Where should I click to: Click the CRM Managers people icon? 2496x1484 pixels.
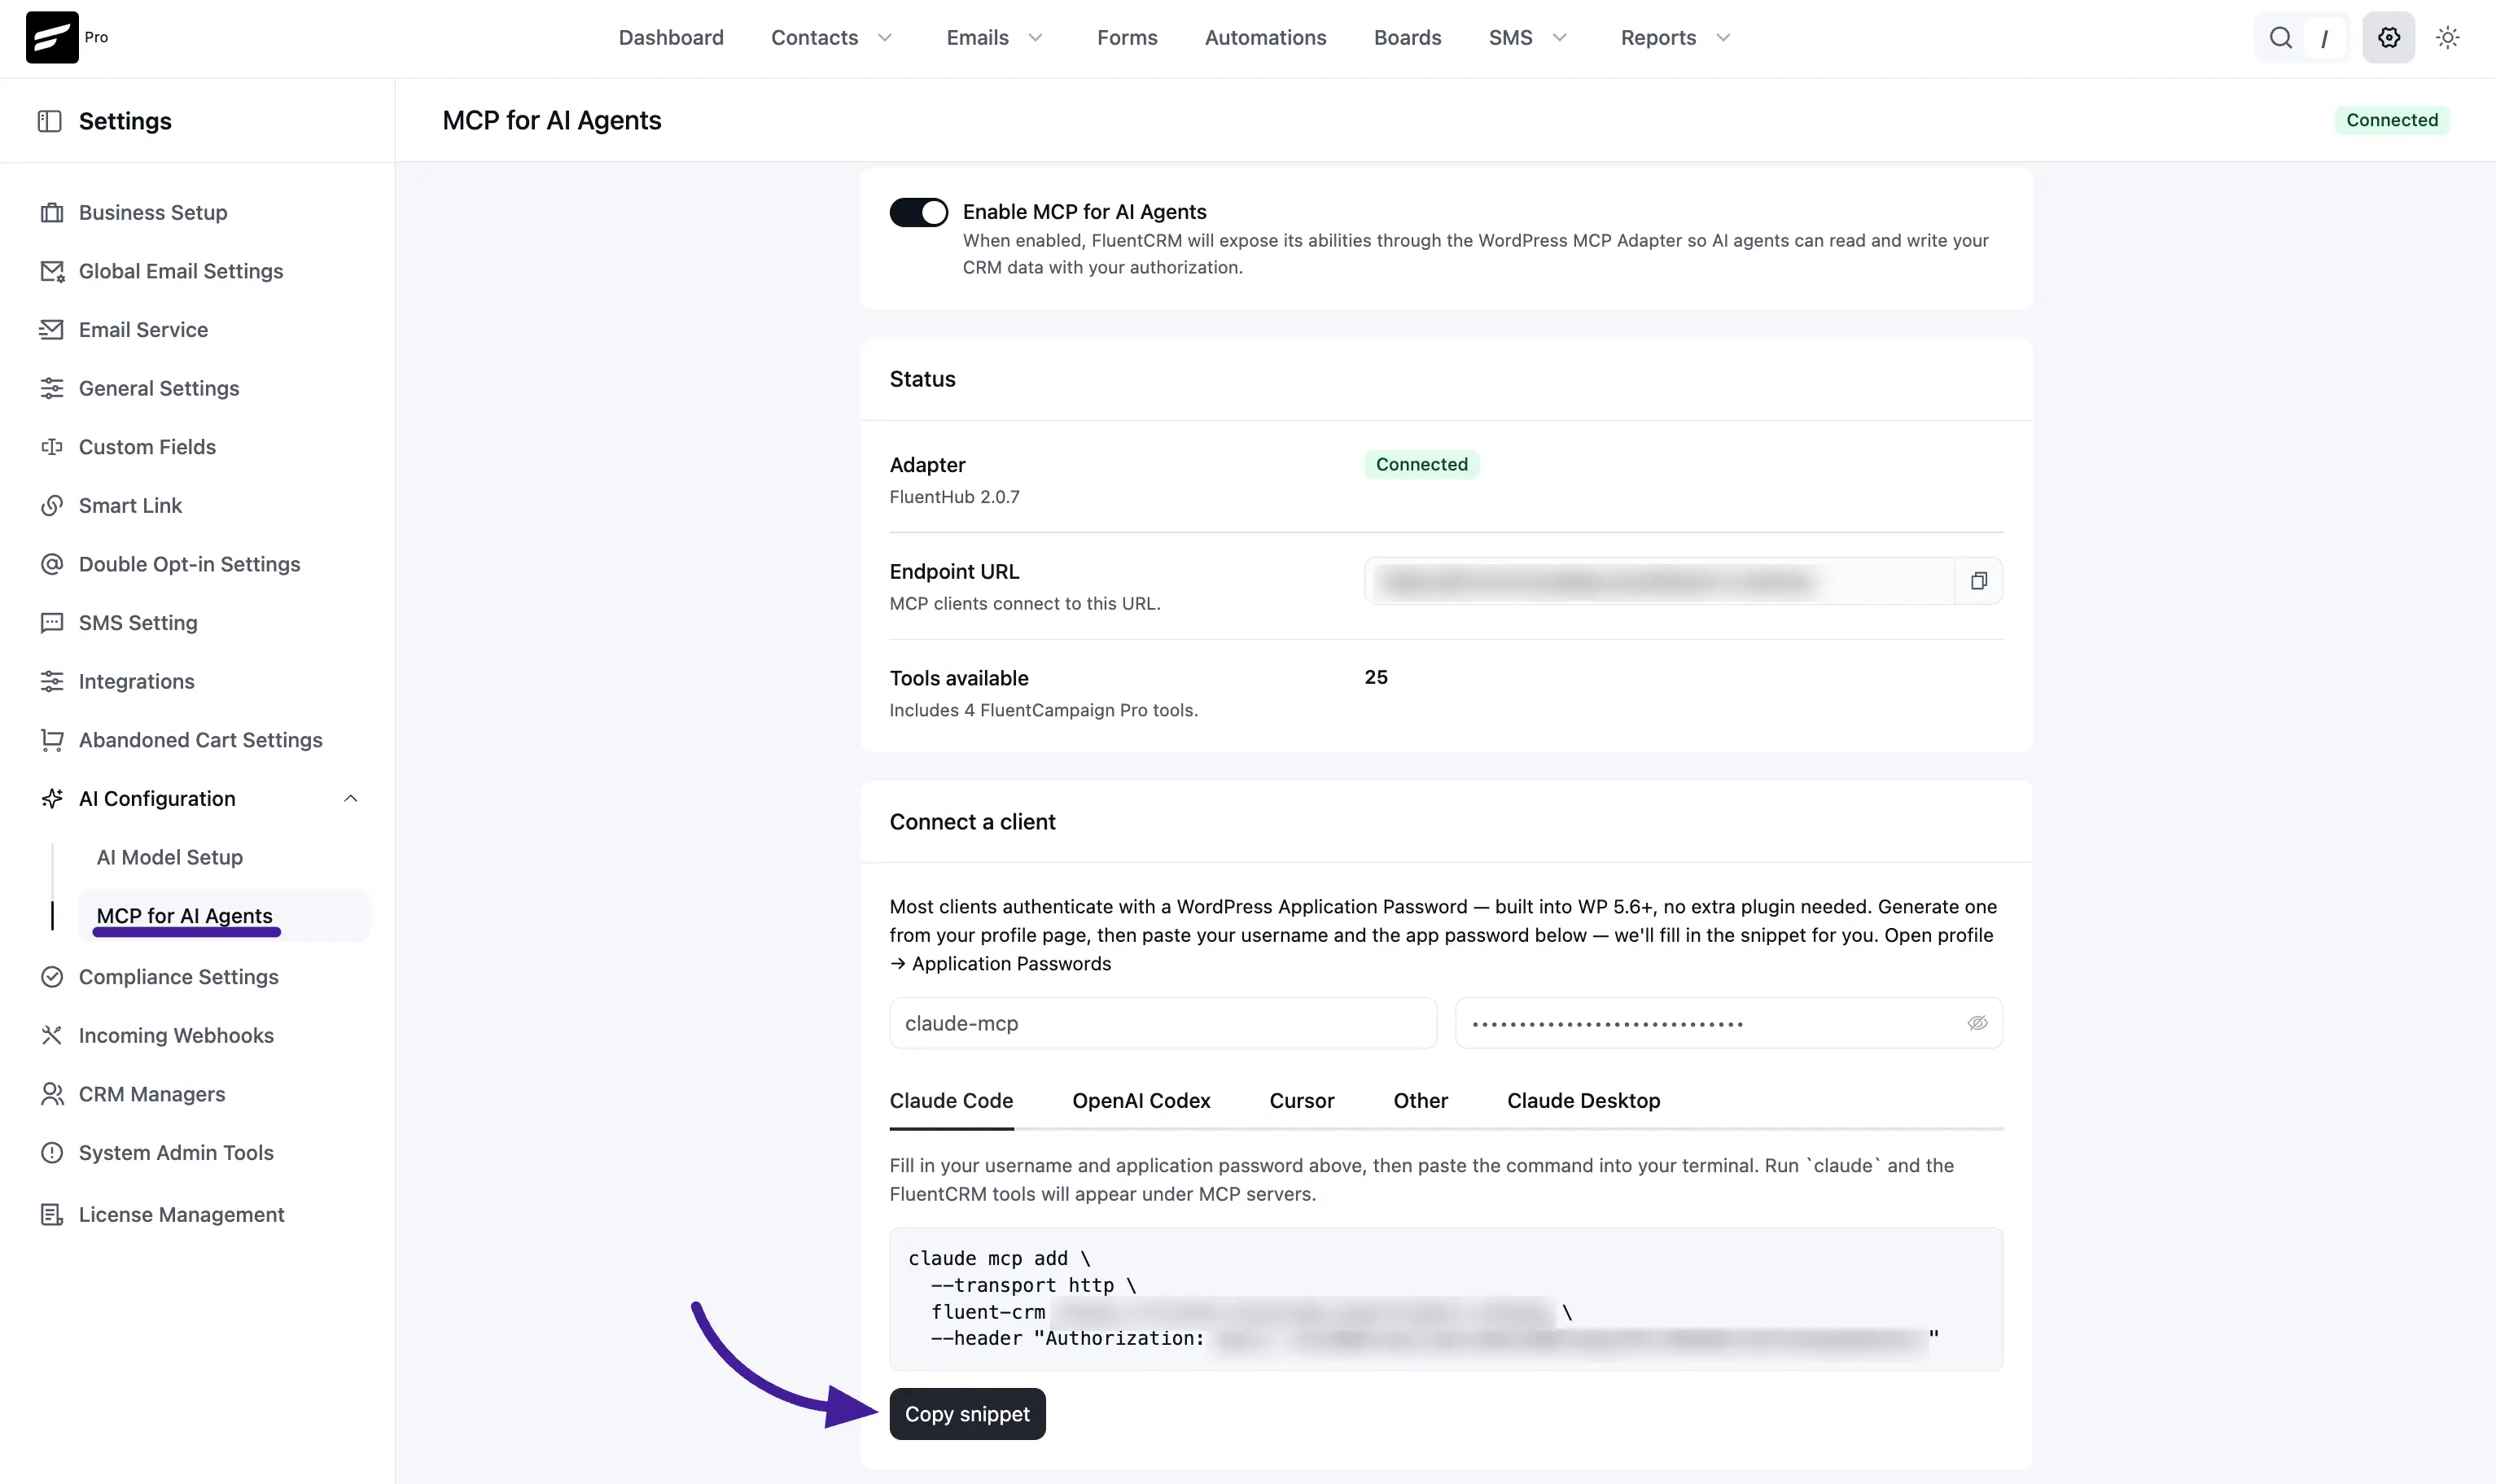52,1094
